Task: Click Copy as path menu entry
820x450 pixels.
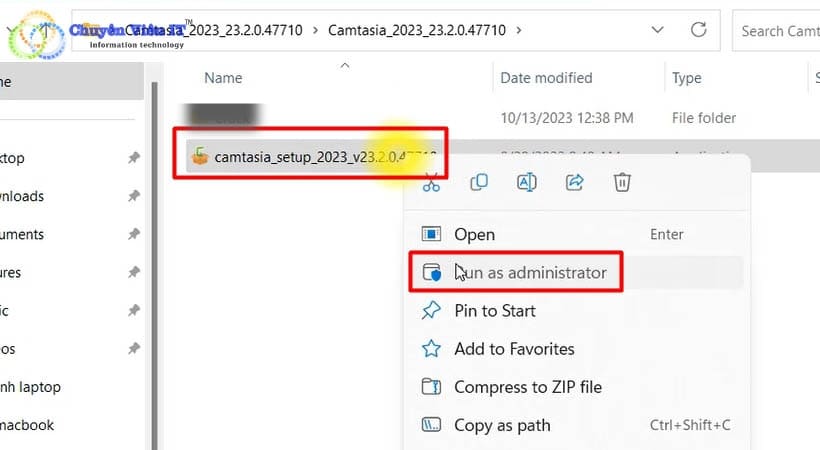Action: (502, 425)
